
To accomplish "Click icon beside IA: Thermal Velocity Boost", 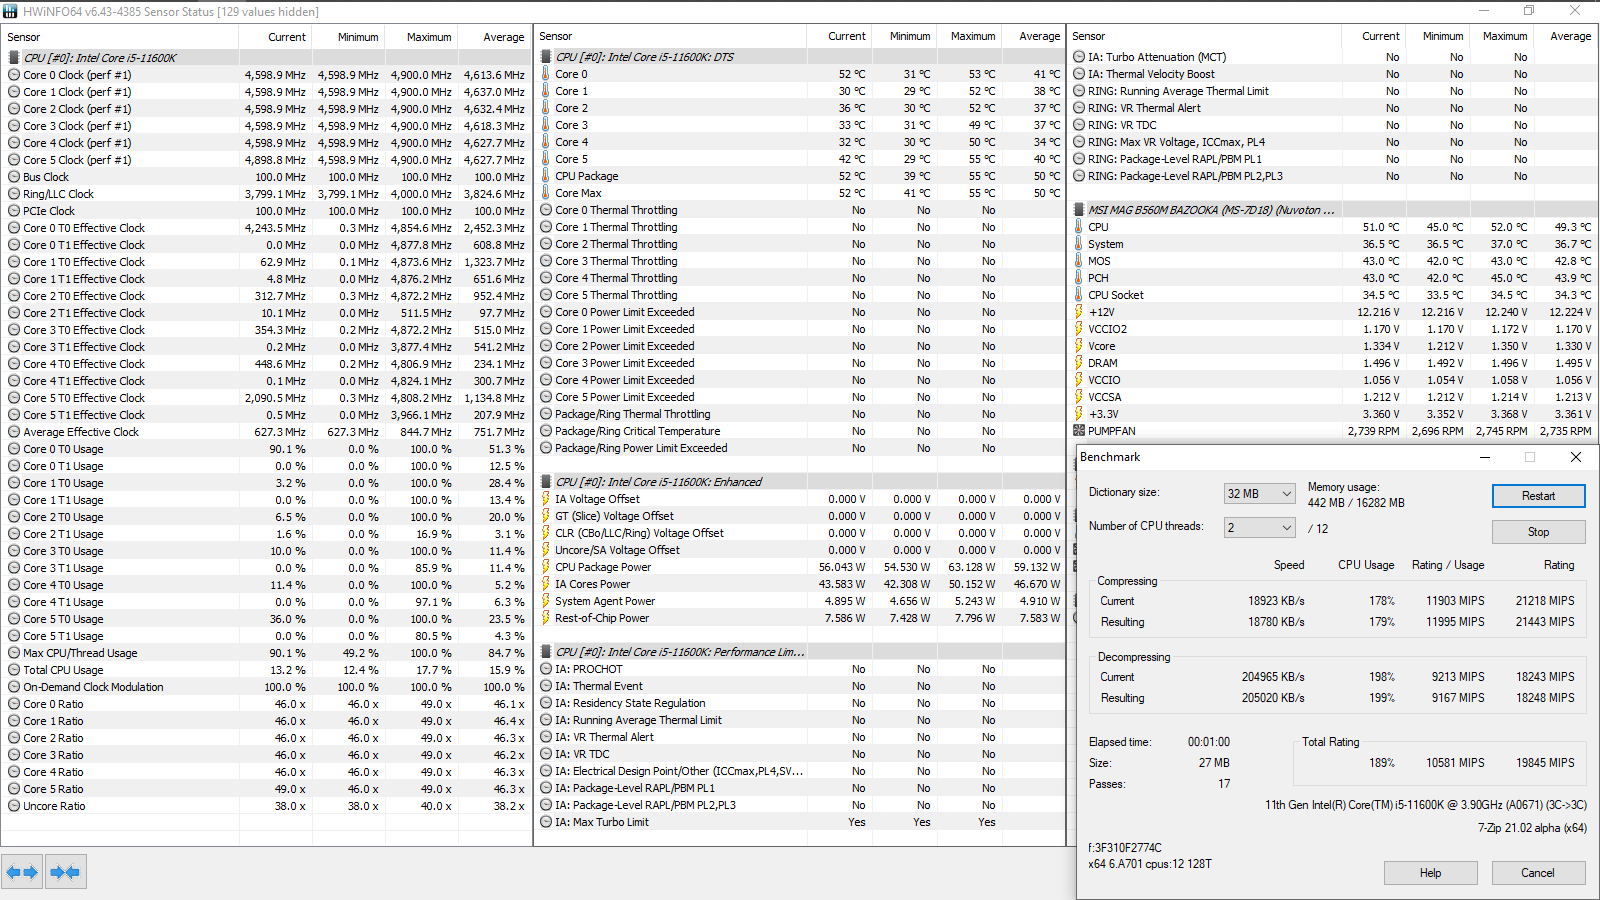I will [1079, 74].
